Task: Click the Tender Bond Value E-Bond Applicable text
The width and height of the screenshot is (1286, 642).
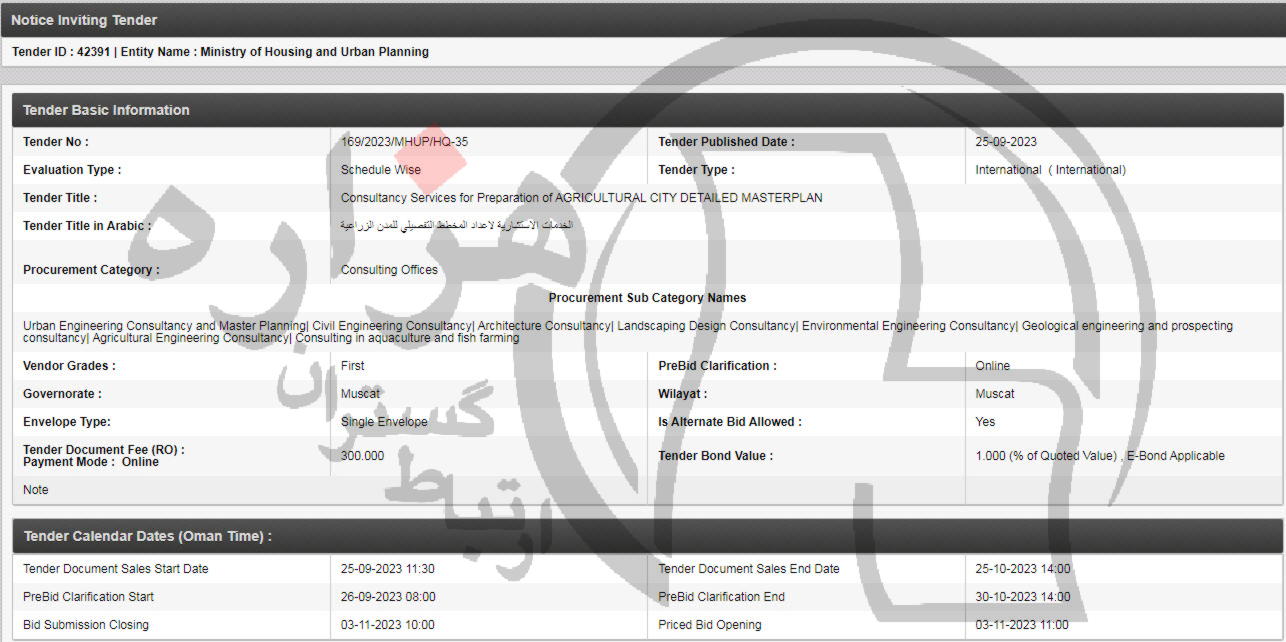Action: pos(1100,456)
